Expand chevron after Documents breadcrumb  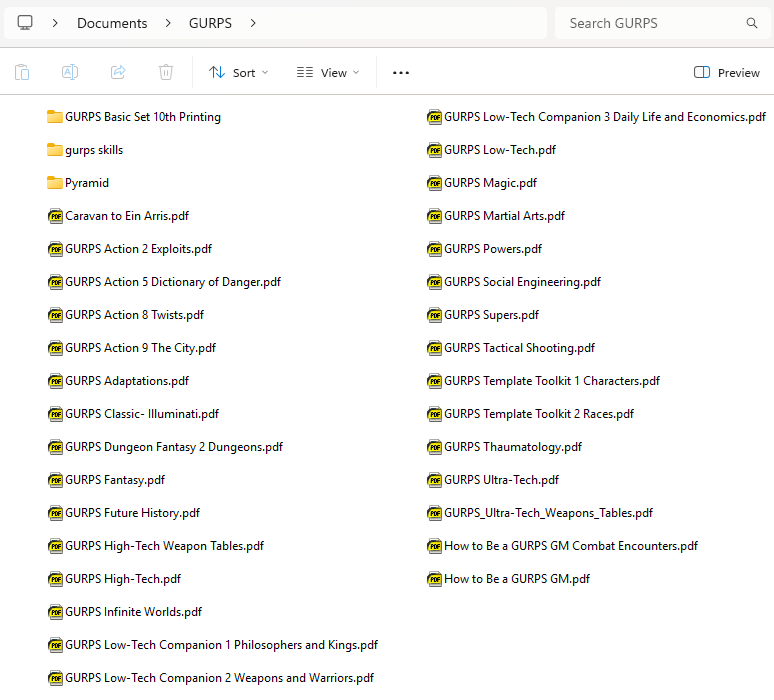click(168, 23)
